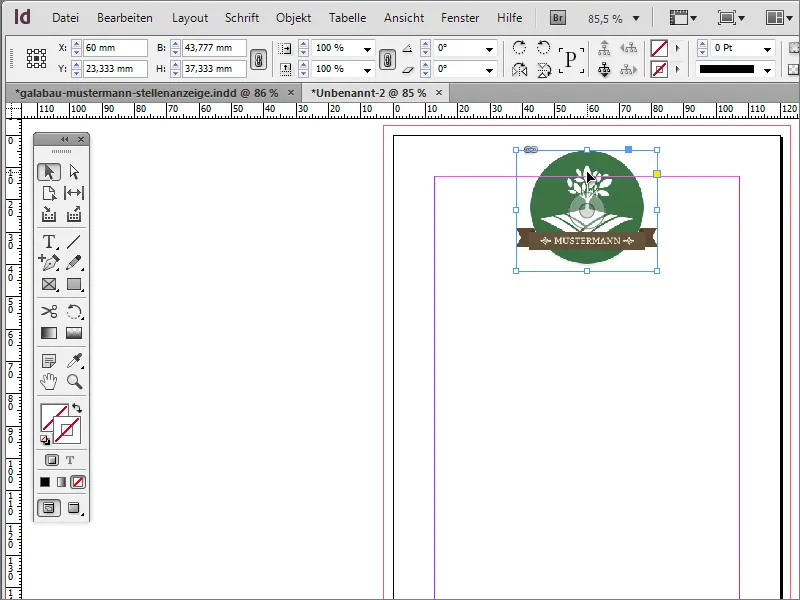Select the Gradient Feather tool
This screenshot has height=600, width=800.
click(74, 333)
